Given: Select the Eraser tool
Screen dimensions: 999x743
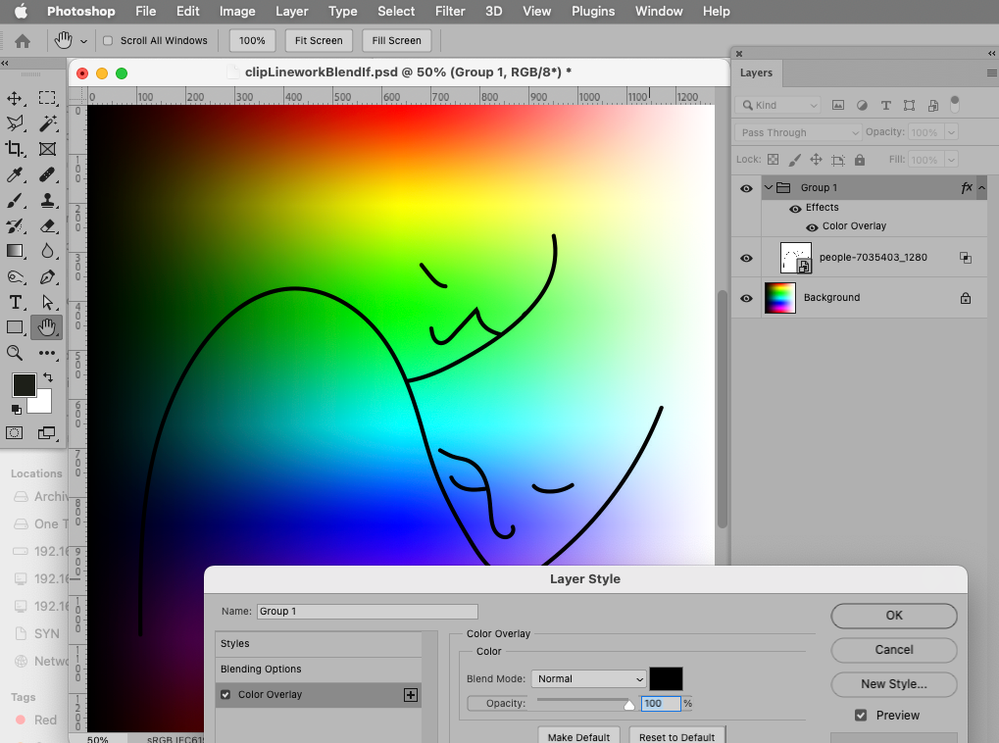Looking at the screenshot, I should (x=47, y=226).
